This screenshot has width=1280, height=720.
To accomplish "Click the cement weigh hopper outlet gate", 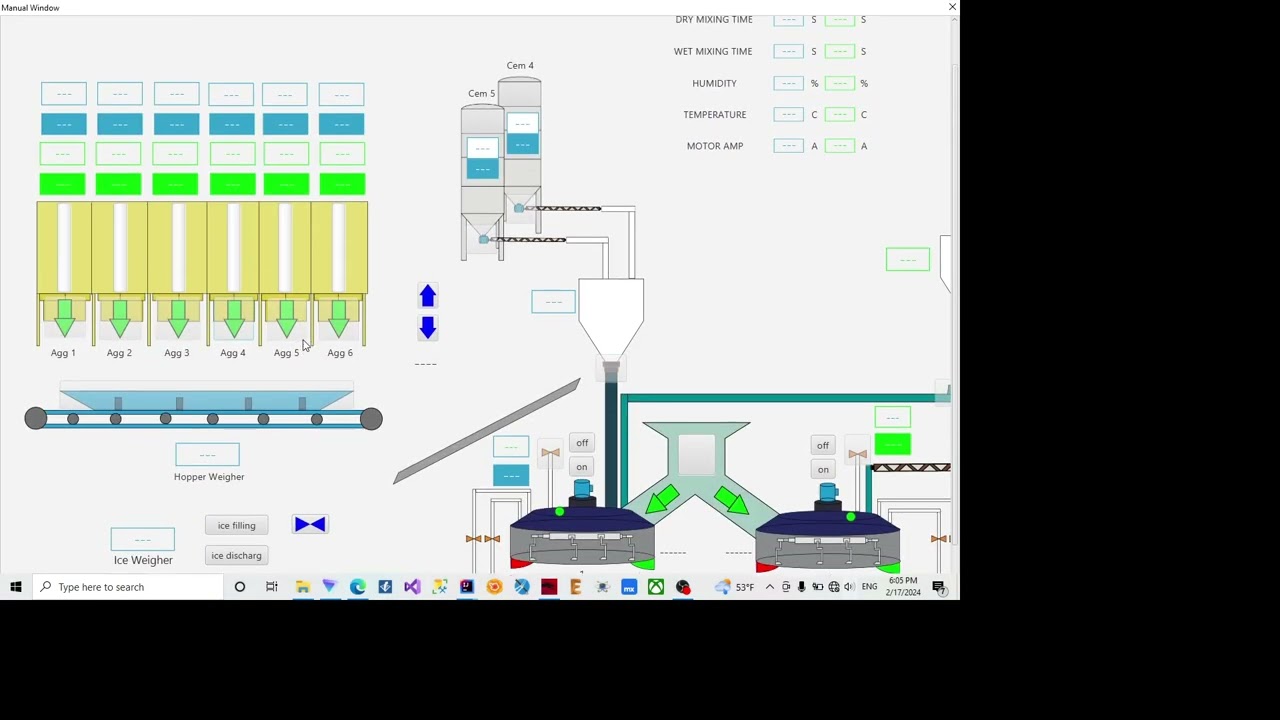I will (611, 370).
